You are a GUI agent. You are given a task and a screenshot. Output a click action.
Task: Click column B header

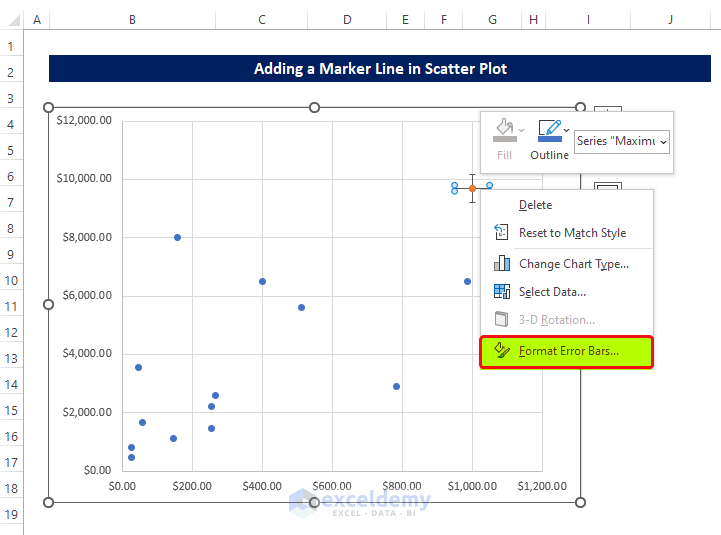pyautogui.click(x=133, y=19)
